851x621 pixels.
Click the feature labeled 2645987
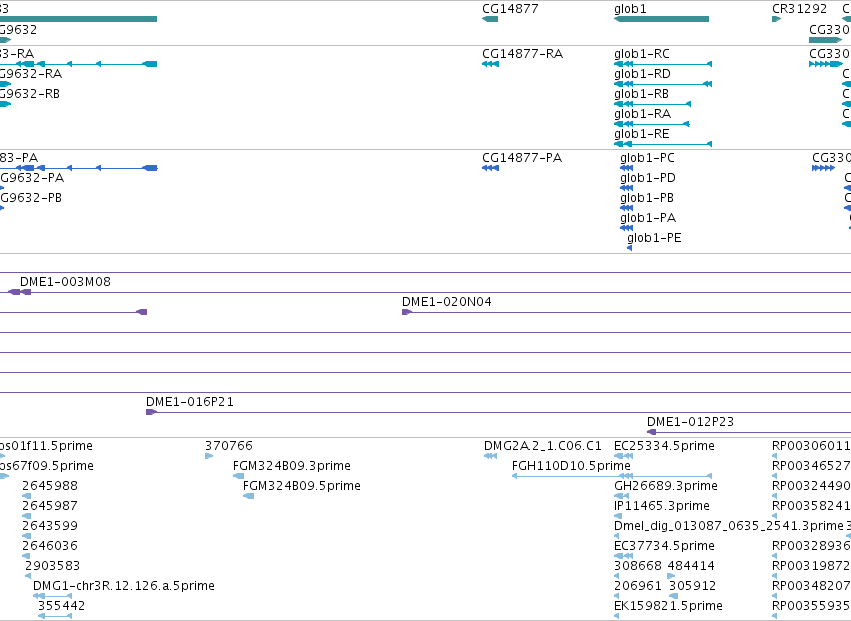49,506
